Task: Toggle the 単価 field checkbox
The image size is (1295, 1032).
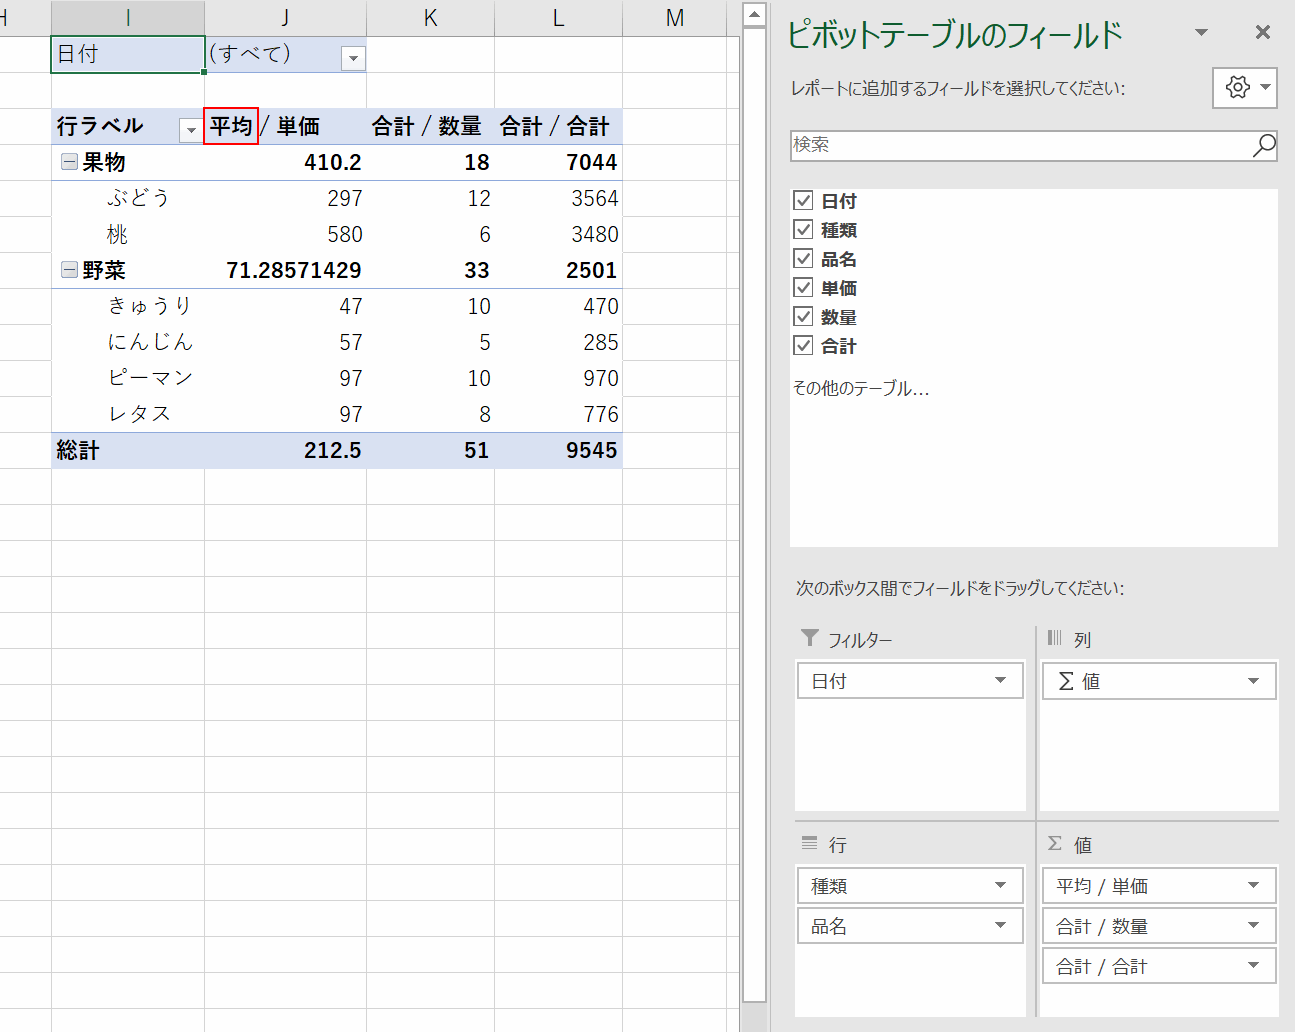Action: pos(803,288)
